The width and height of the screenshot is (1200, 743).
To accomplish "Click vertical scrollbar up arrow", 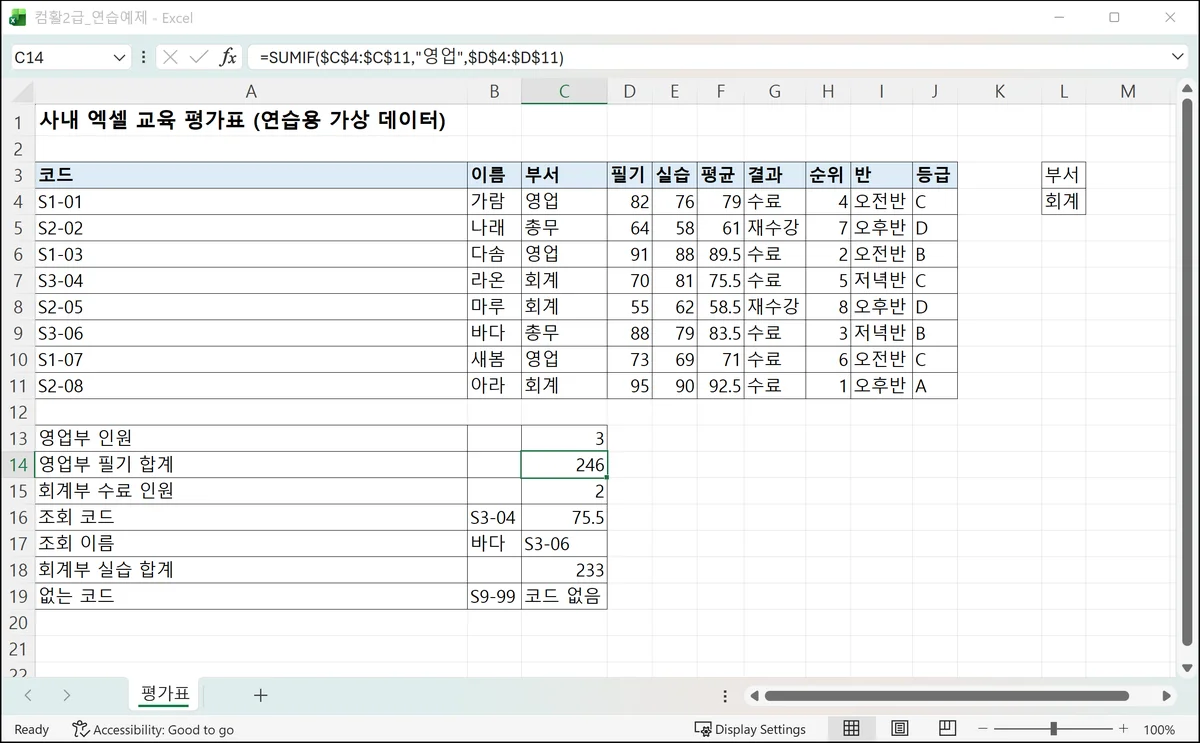I will click(x=1187, y=89).
